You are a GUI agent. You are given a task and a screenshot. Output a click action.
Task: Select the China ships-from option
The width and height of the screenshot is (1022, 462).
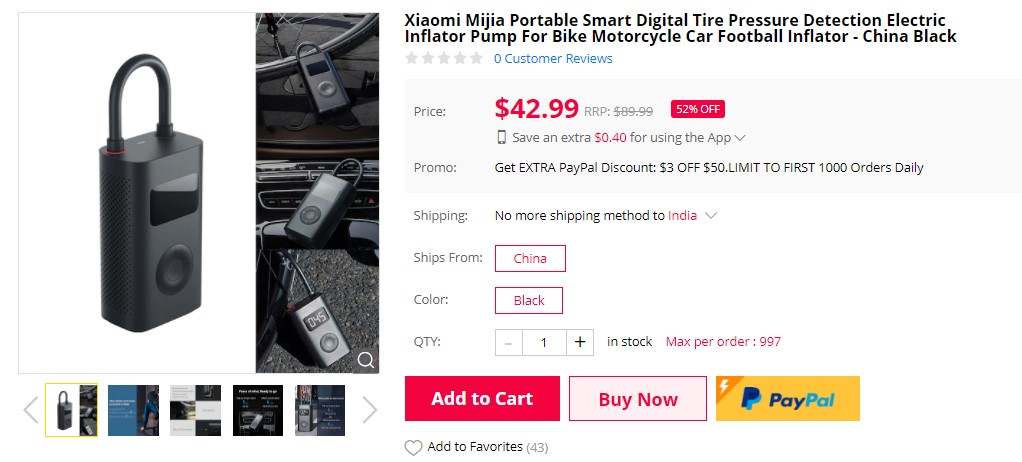530,258
